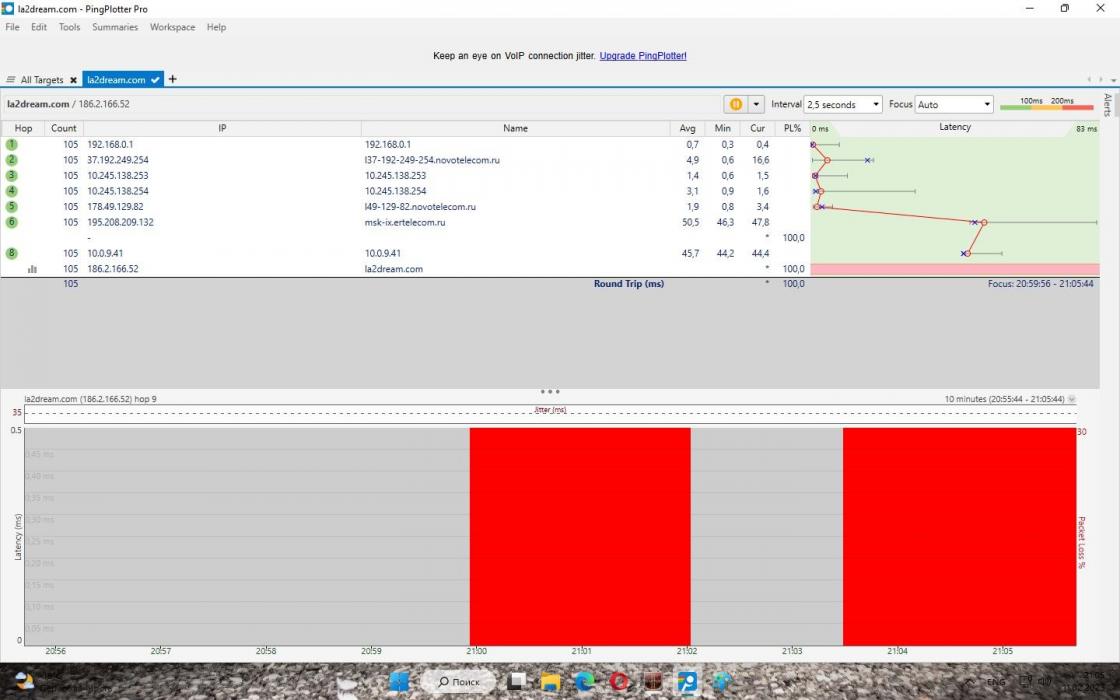Open the Alerts side panel

(x=1107, y=105)
